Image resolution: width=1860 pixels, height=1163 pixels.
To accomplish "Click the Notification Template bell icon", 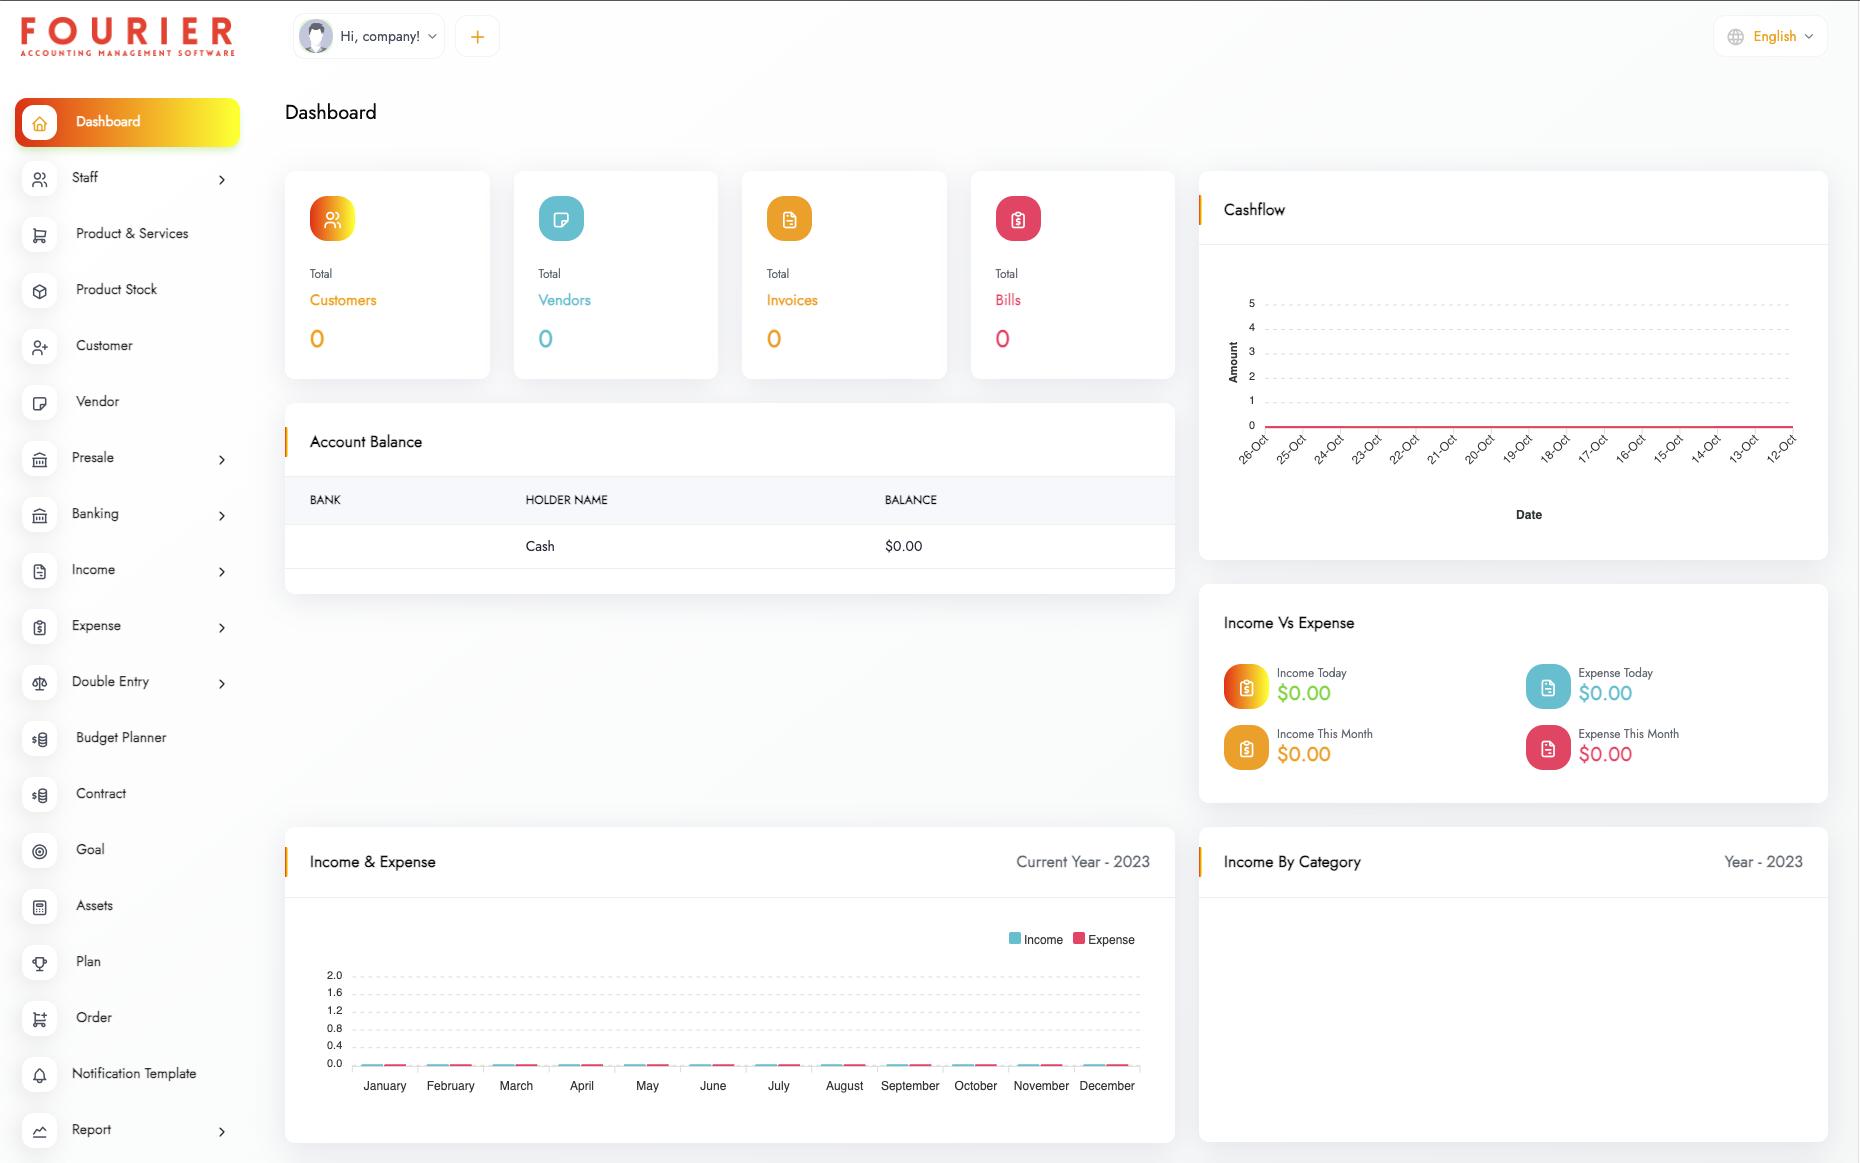I will pyautogui.click(x=39, y=1075).
